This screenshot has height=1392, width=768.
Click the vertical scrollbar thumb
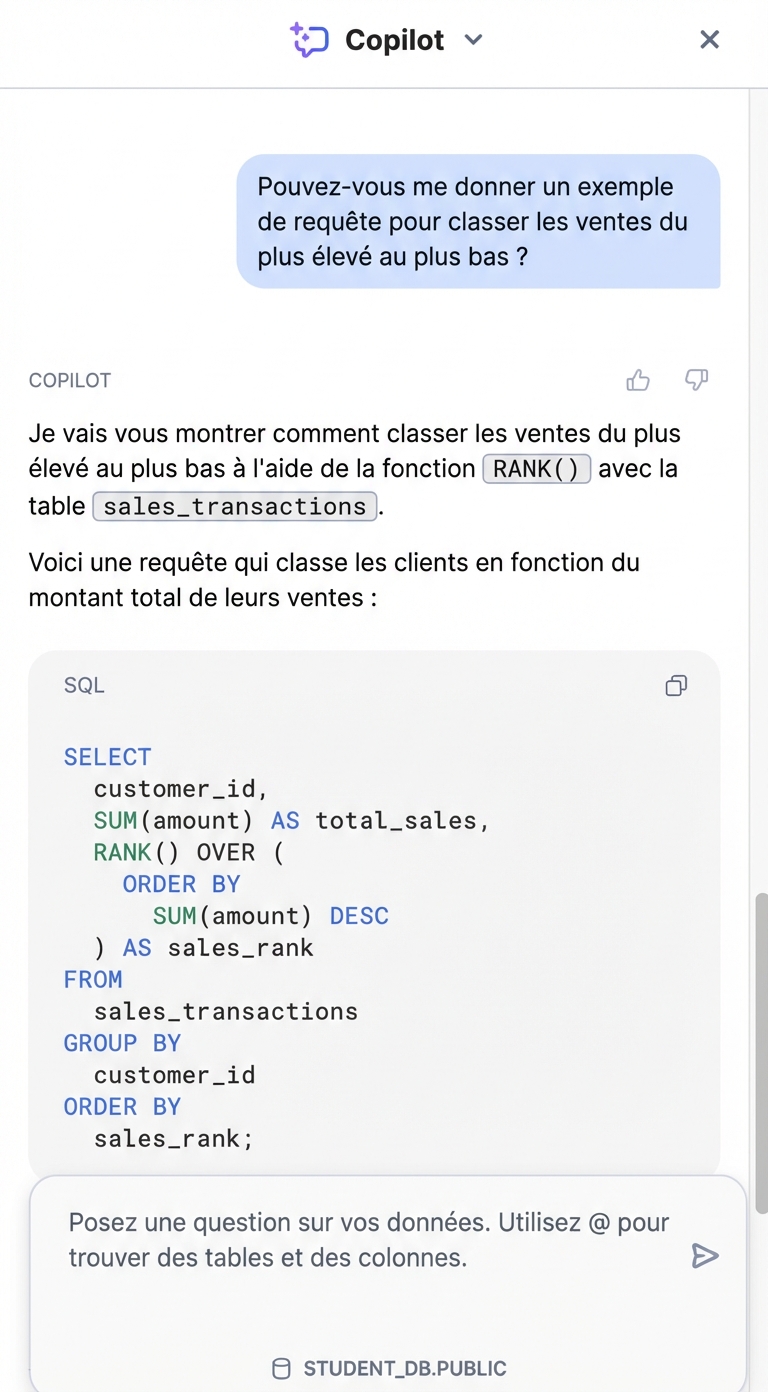click(760, 1053)
